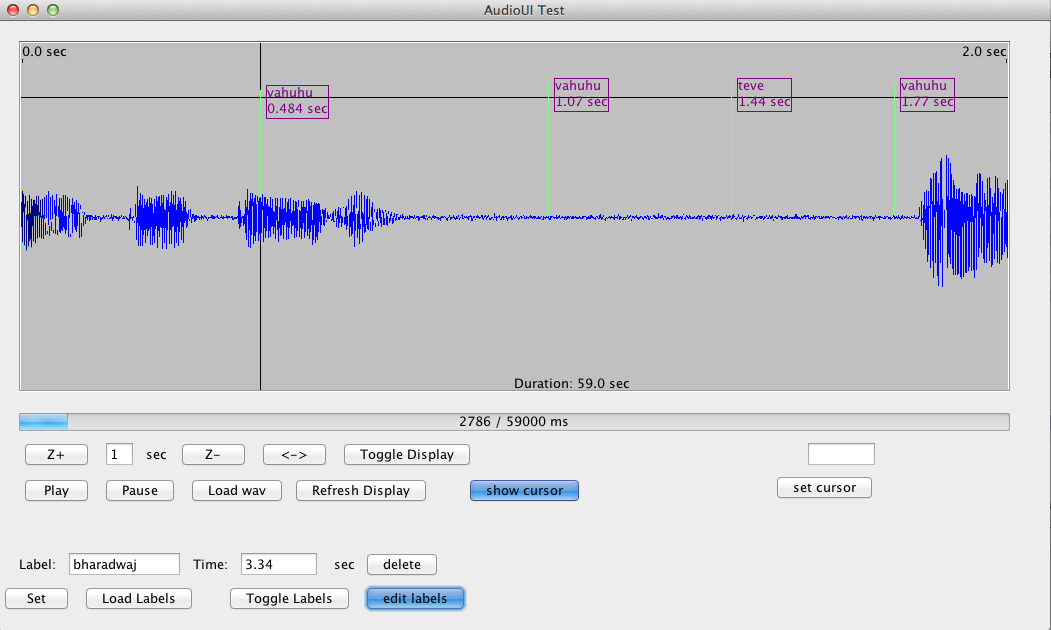Screen dimensions: 1051x630
Task: Click the set cursor button
Action: coord(824,488)
